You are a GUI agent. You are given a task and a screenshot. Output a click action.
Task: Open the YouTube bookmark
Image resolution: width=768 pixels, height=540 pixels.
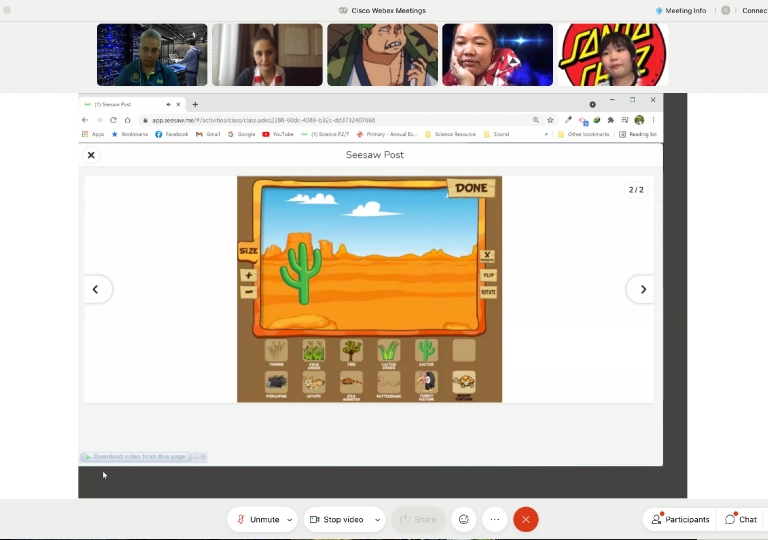tap(278, 134)
